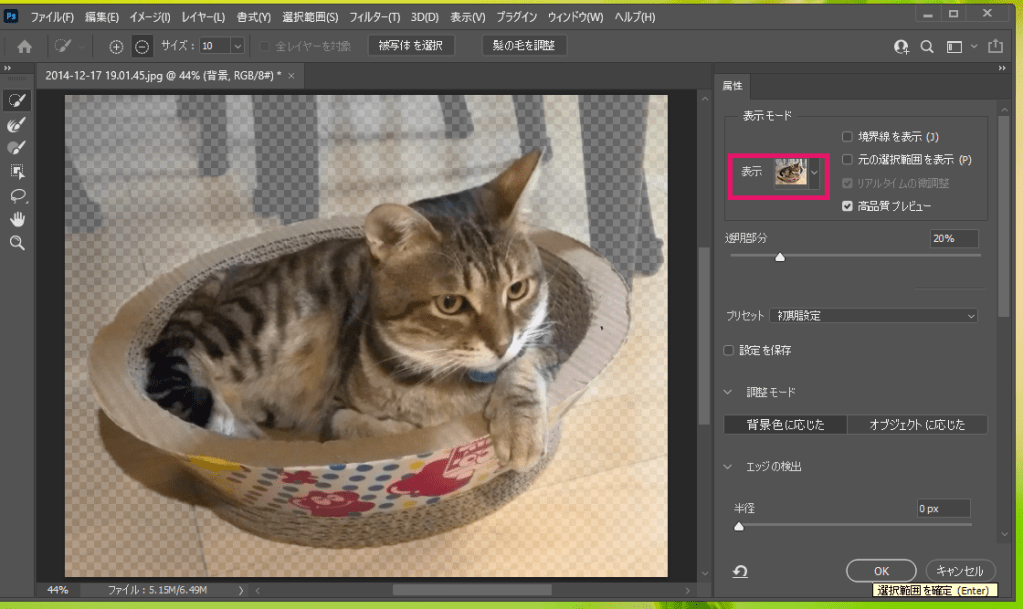Enable 境界線を表示 checkbox
1023x609 pixels.
pyautogui.click(x=847, y=137)
